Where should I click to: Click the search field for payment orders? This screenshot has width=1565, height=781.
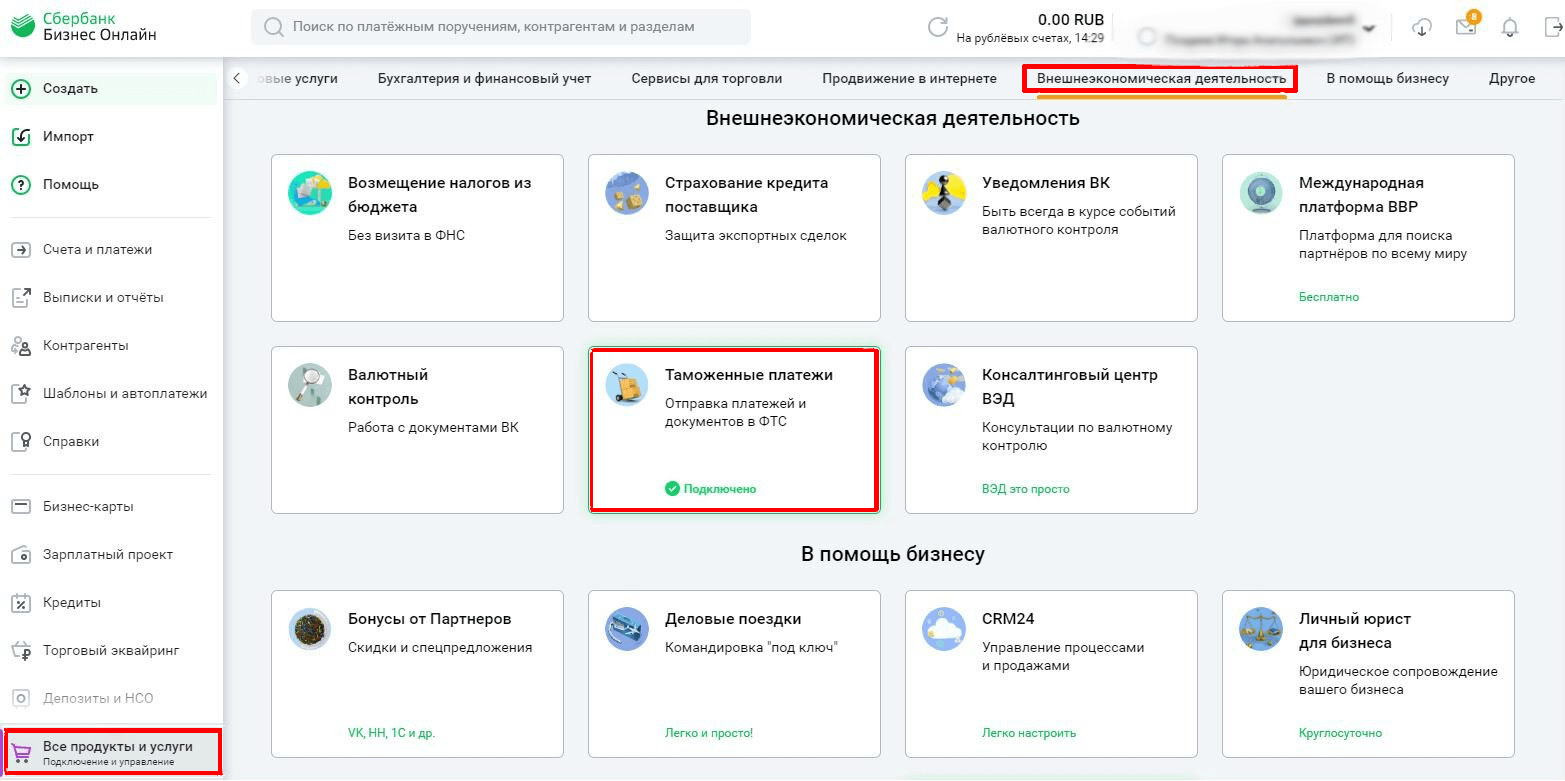[x=501, y=27]
